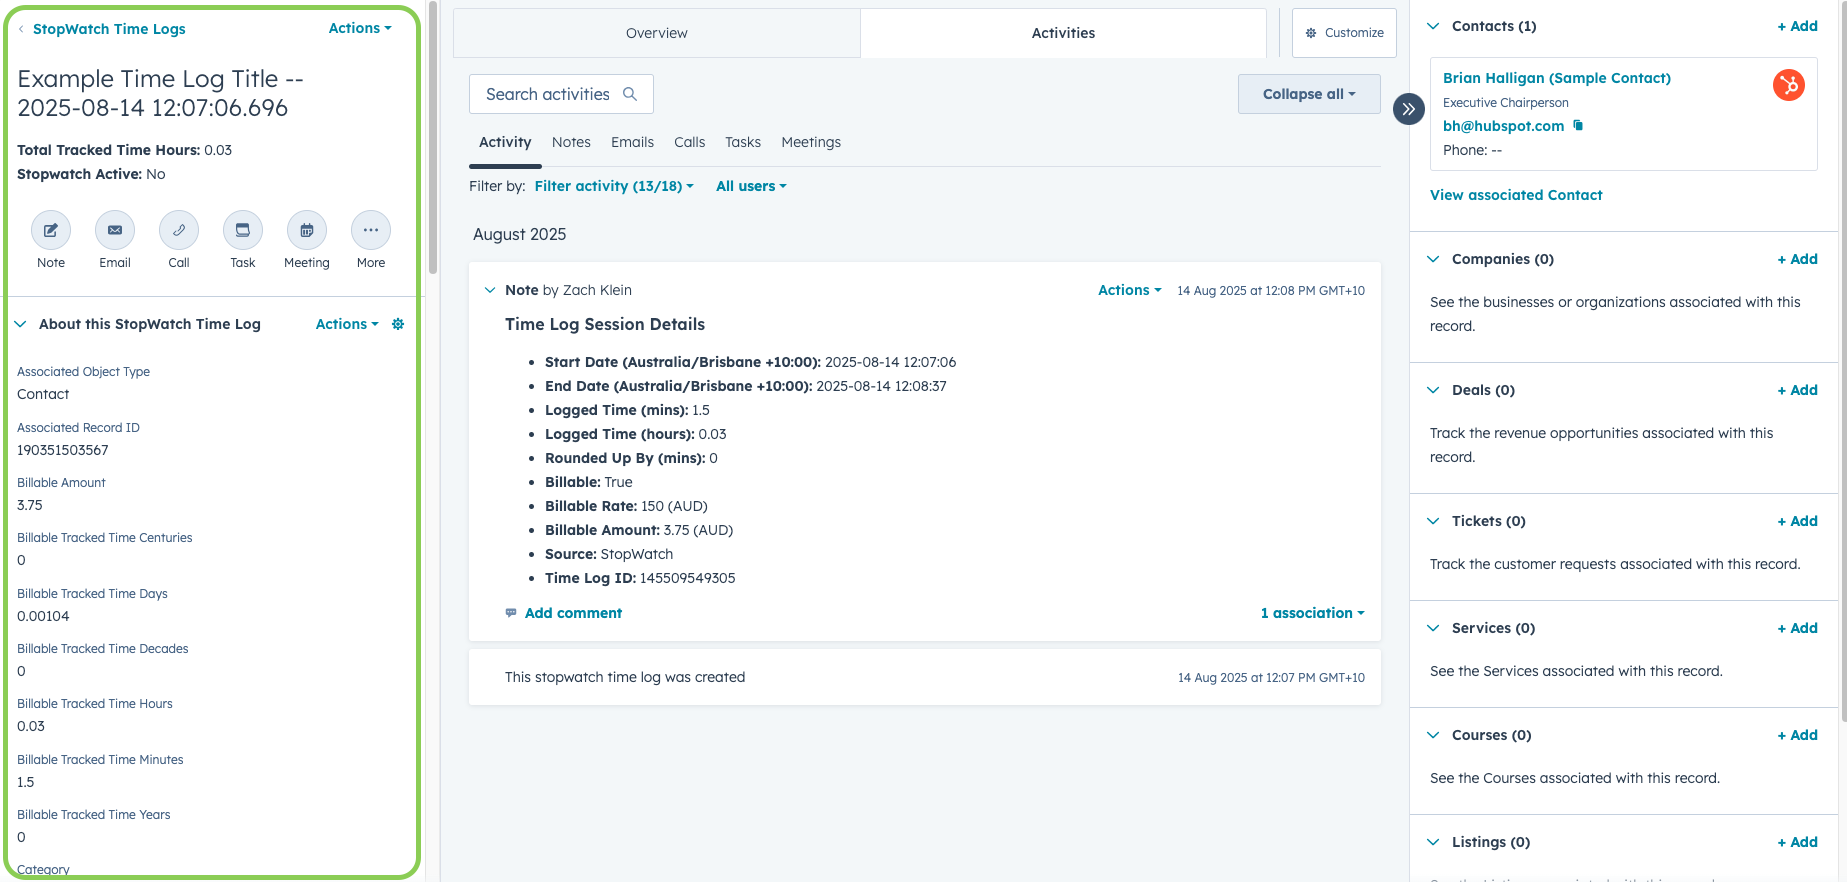Collapse the About this StopWatch Time Log section
Image resolution: width=1847 pixels, height=882 pixels.
20,324
